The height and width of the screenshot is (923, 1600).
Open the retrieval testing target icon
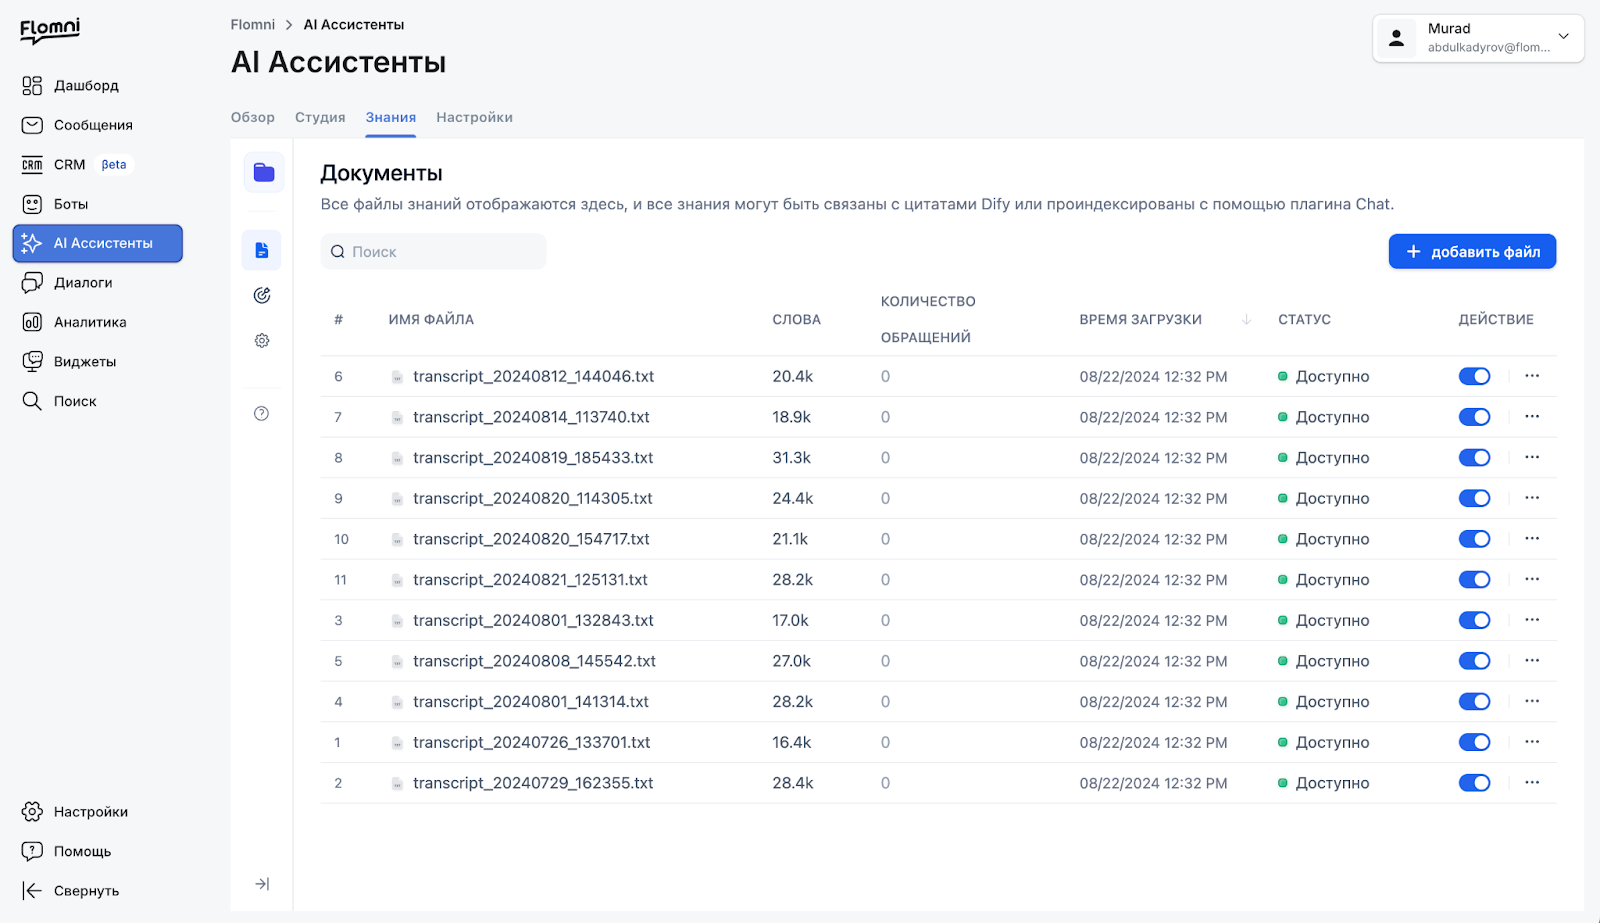point(262,295)
